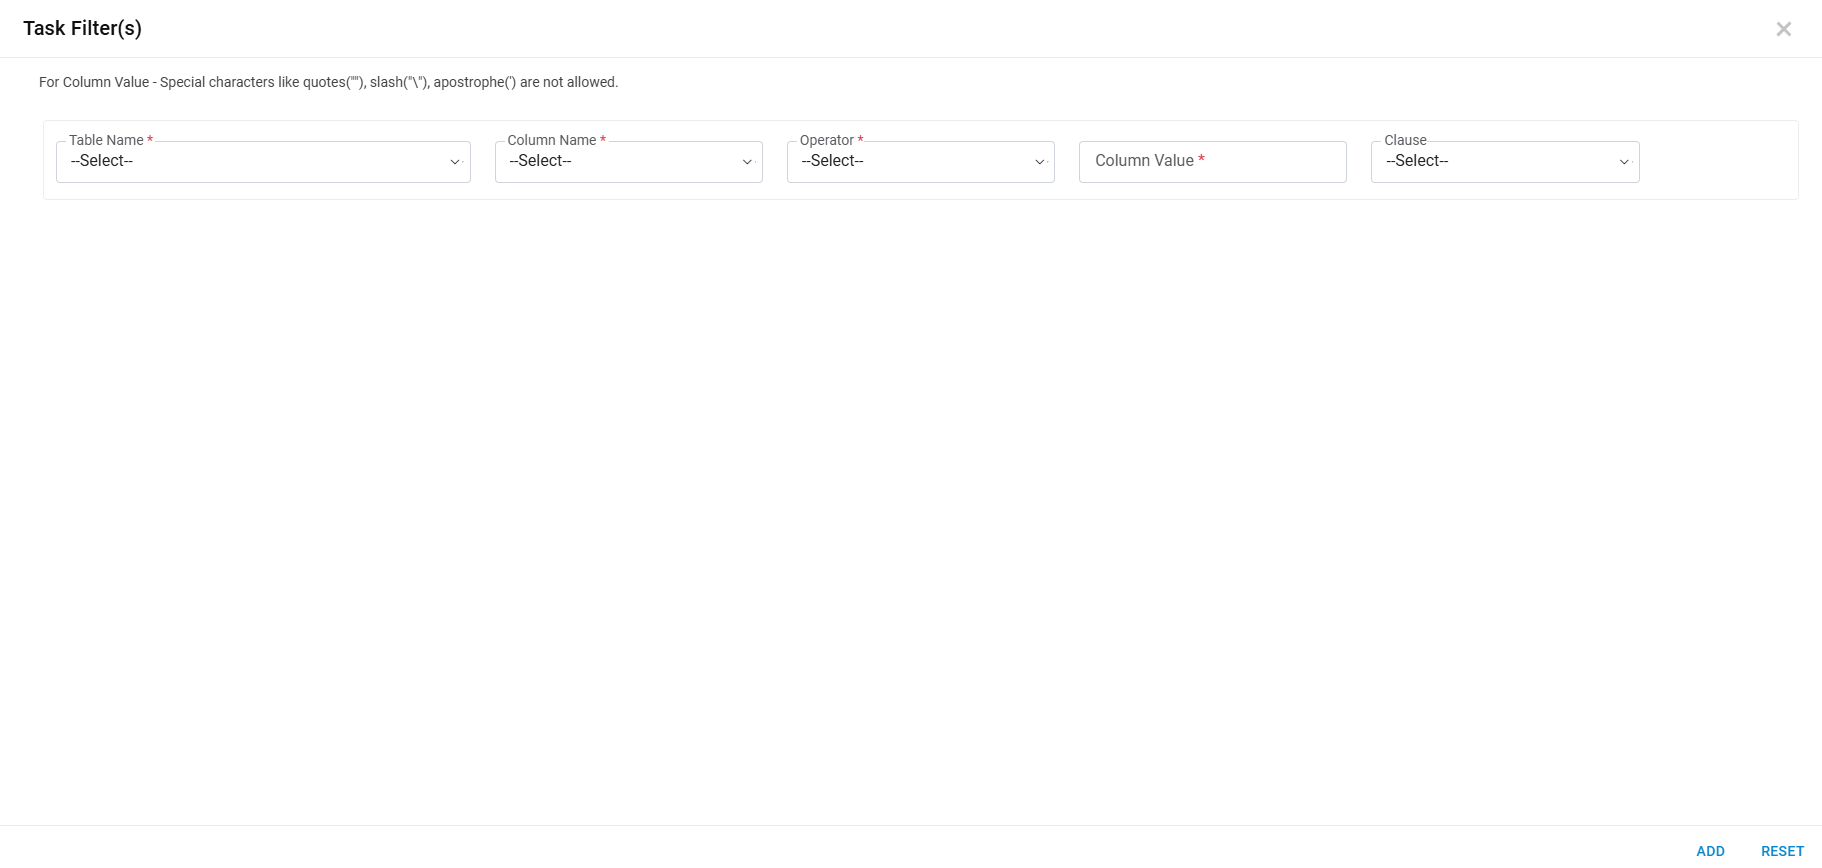
Task: Click the Column Value required asterisk
Action: click(x=1201, y=159)
